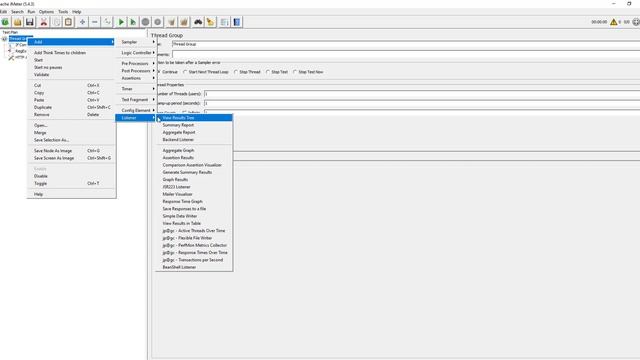Screen dimensions: 640x360
Task: Open the Assertions submenu
Action: coord(136,78)
